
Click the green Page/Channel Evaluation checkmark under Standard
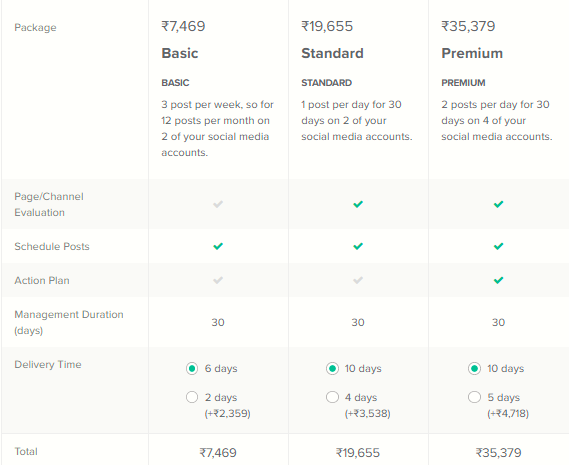click(358, 204)
